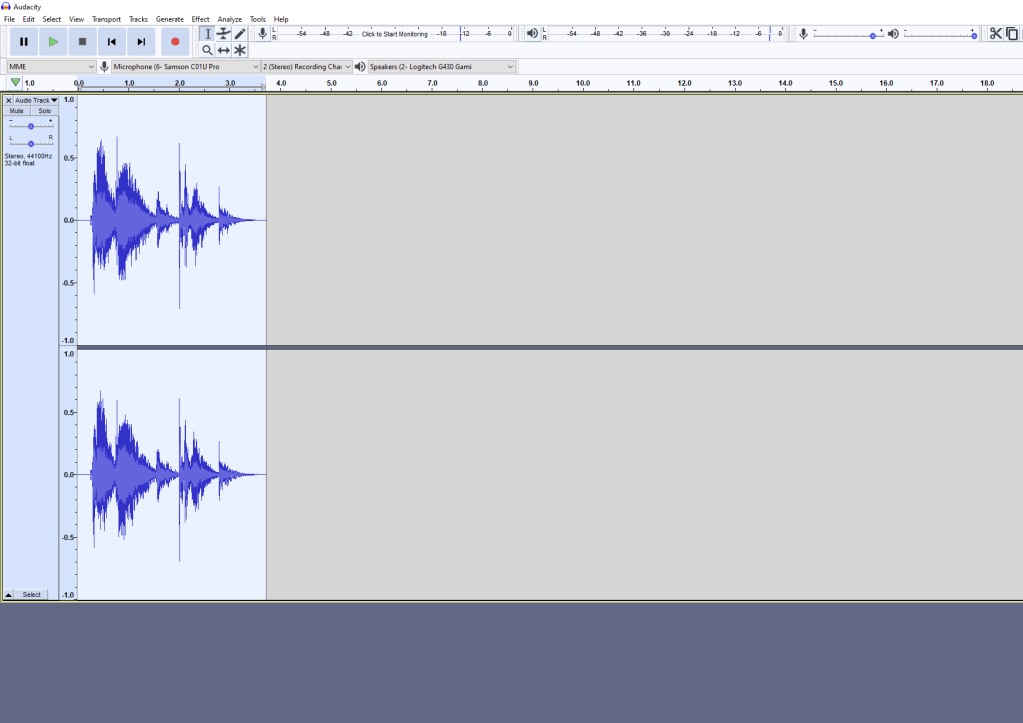This screenshot has height=723, width=1023.
Task: Solo the Audio Track
Action: (x=44, y=111)
